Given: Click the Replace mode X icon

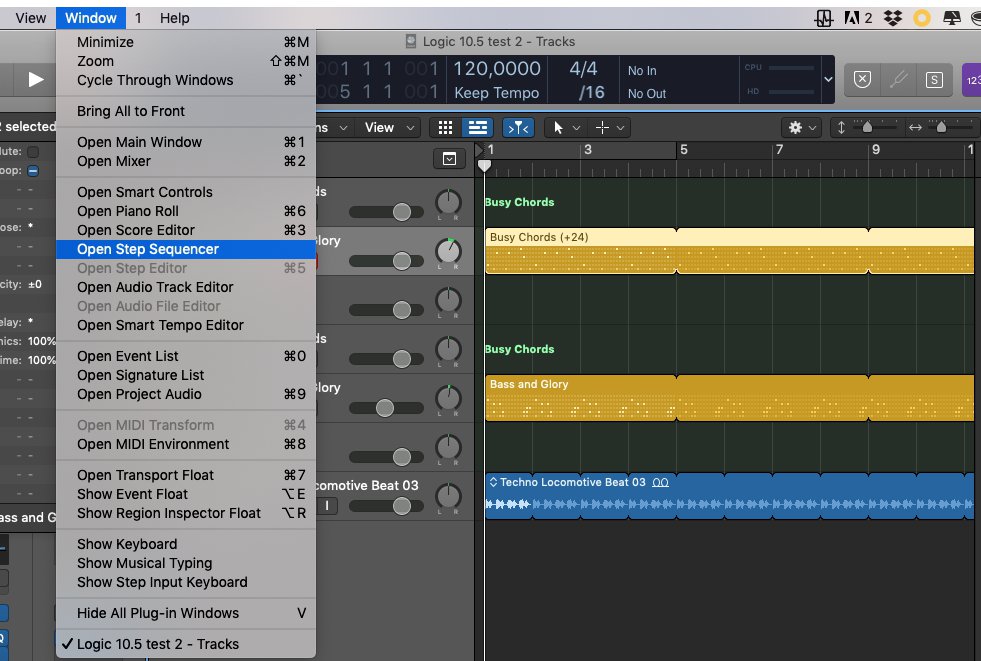Looking at the screenshot, I should pyautogui.click(x=863, y=80).
